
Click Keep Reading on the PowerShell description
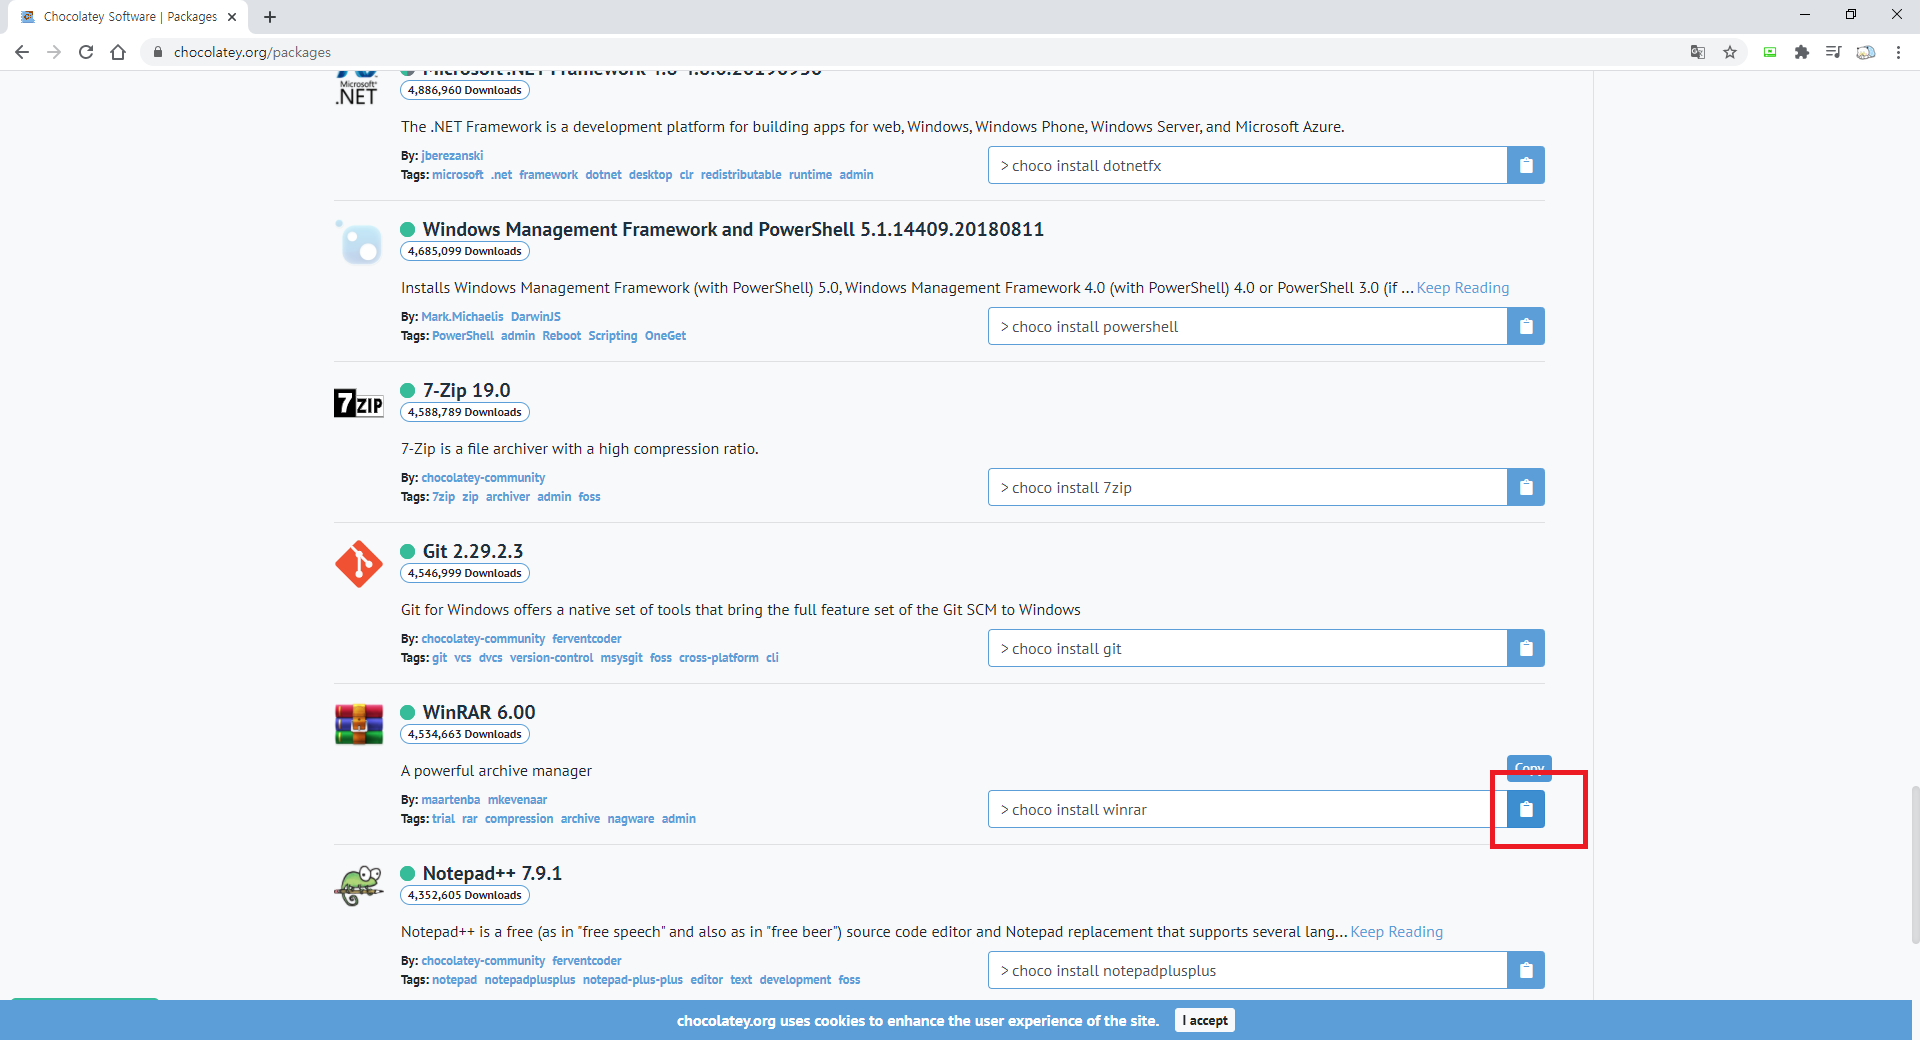tap(1463, 288)
